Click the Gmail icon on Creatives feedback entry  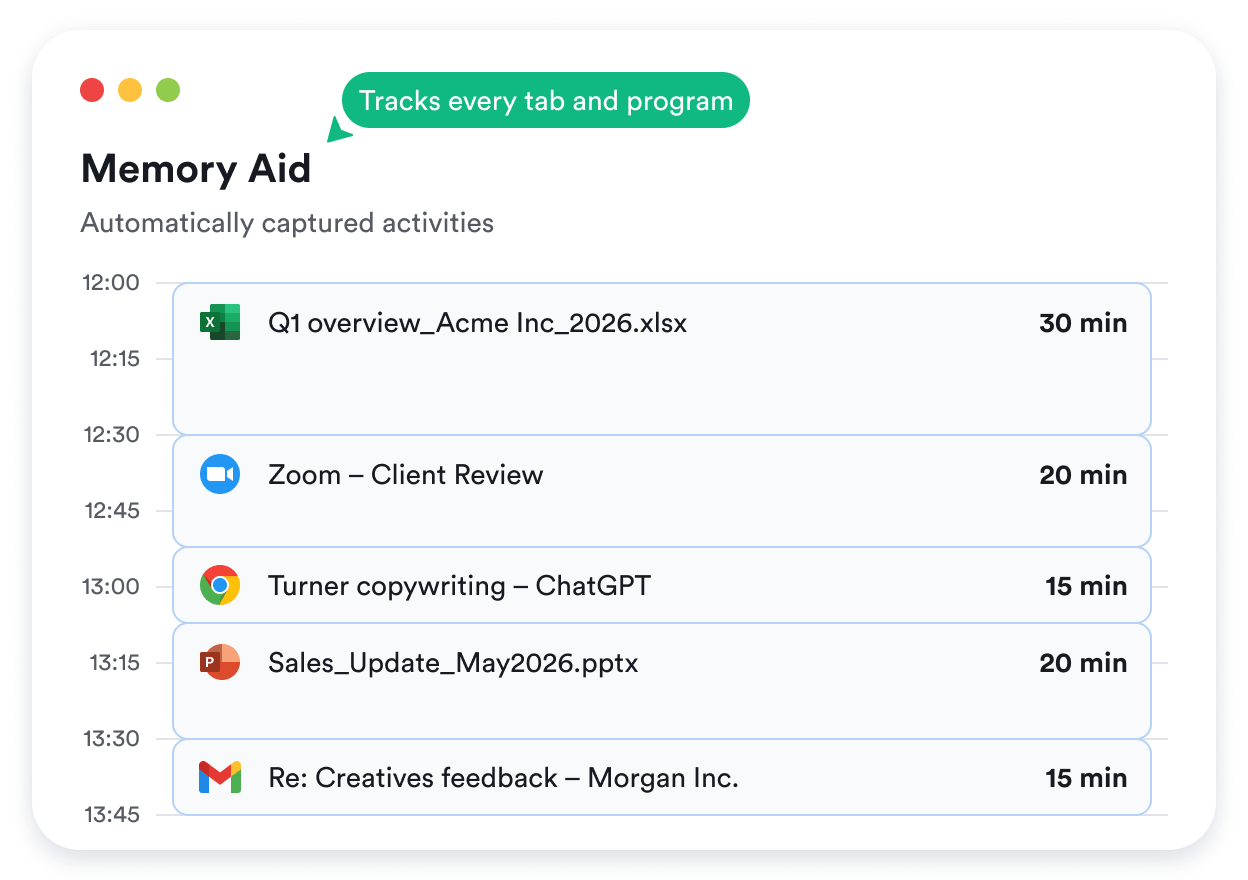tap(220, 777)
